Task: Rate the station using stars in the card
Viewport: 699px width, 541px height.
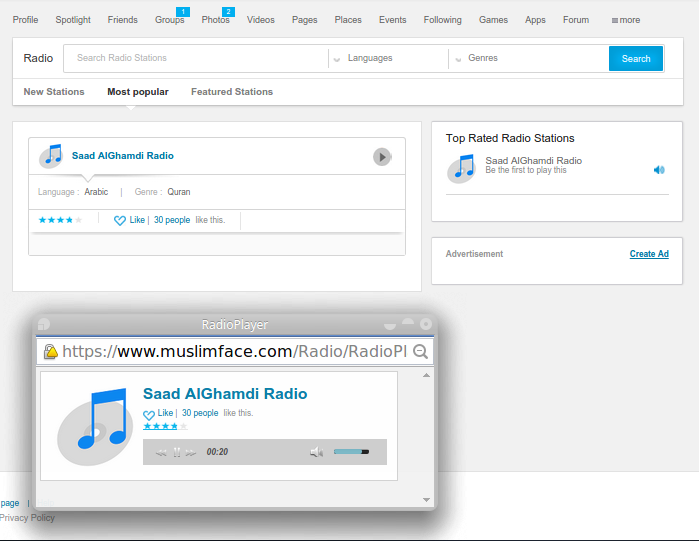Action: point(60,220)
